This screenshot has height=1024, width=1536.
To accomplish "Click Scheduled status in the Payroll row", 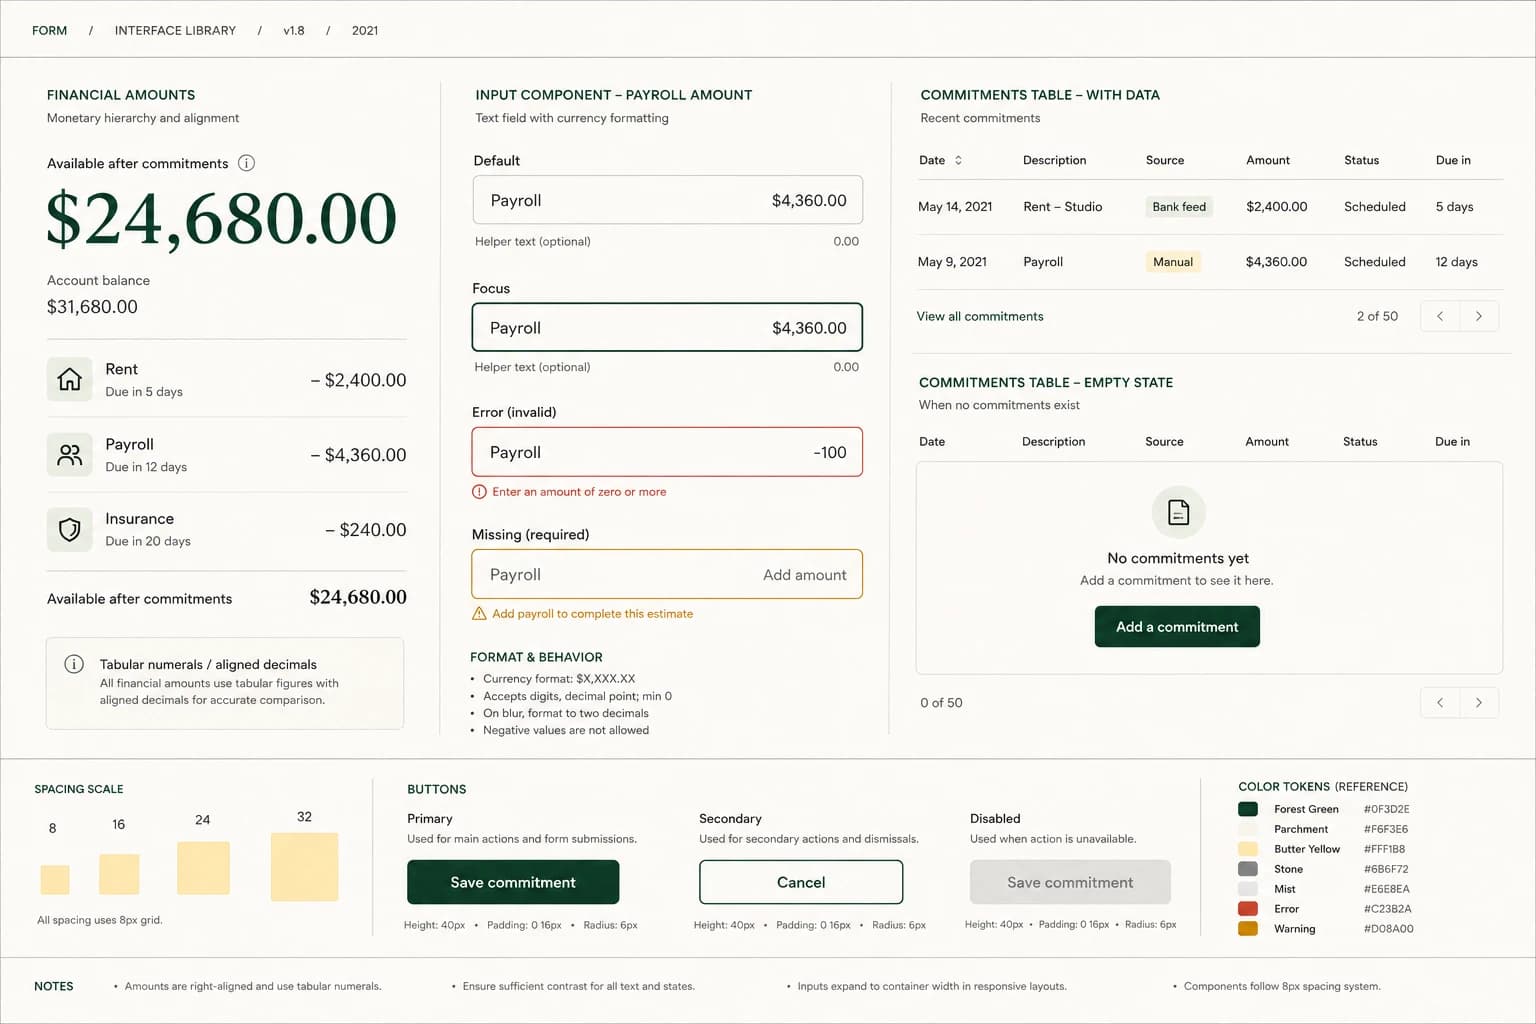I will click(x=1375, y=262).
